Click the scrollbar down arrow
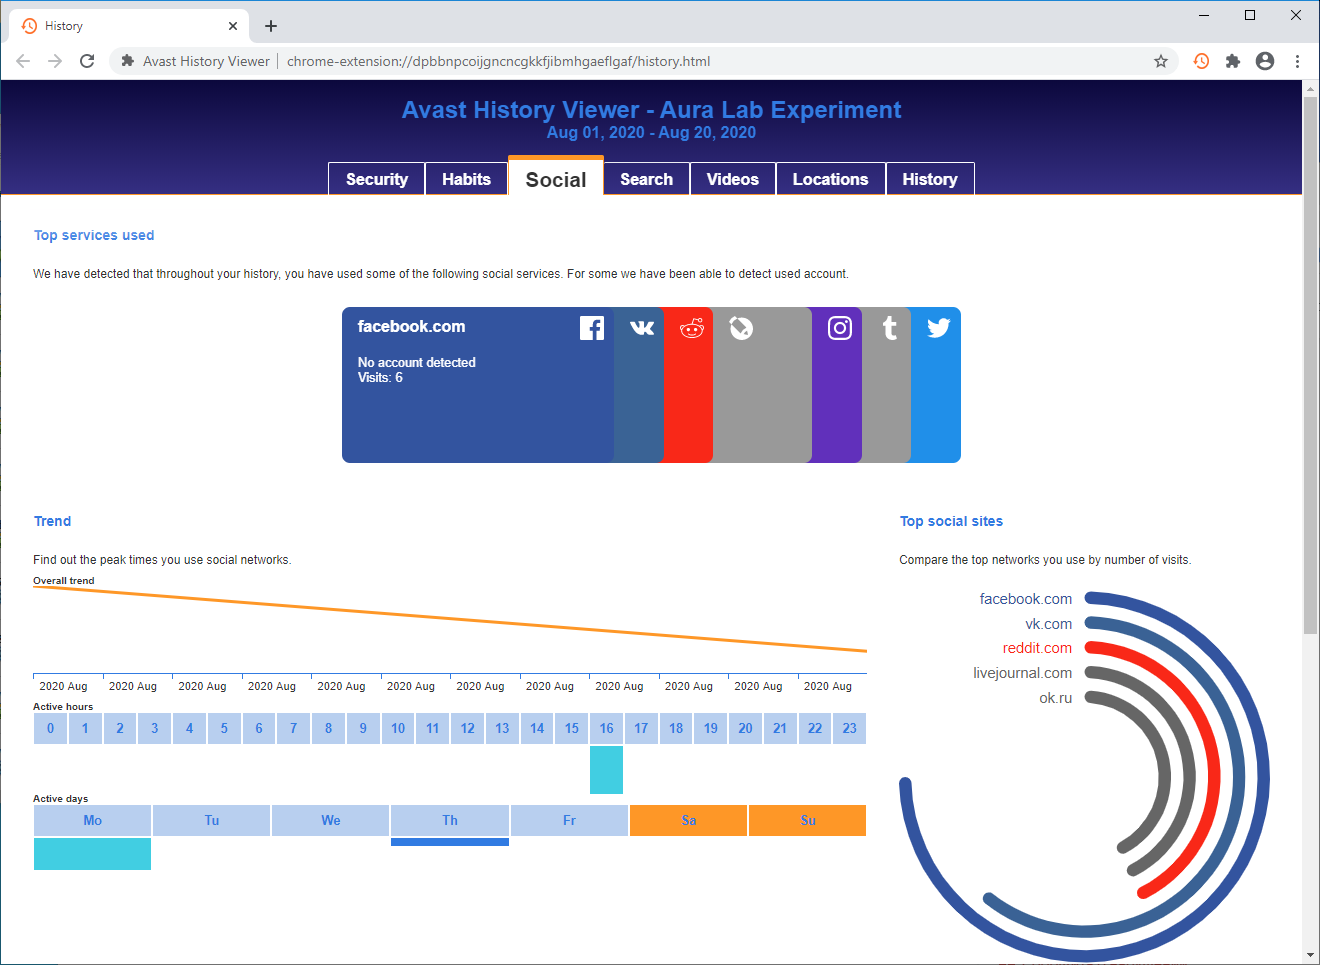Image resolution: width=1320 pixels, height=965 pixels. pos(1310,956)
